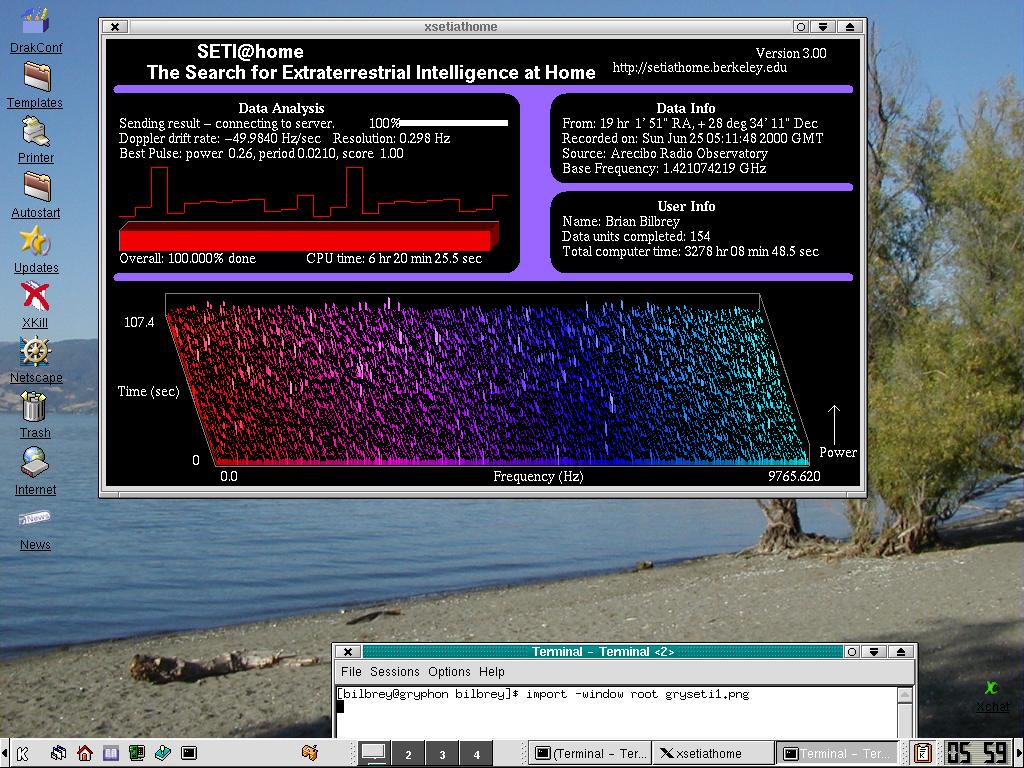Click the Printer desktop icon

point(35,133)
